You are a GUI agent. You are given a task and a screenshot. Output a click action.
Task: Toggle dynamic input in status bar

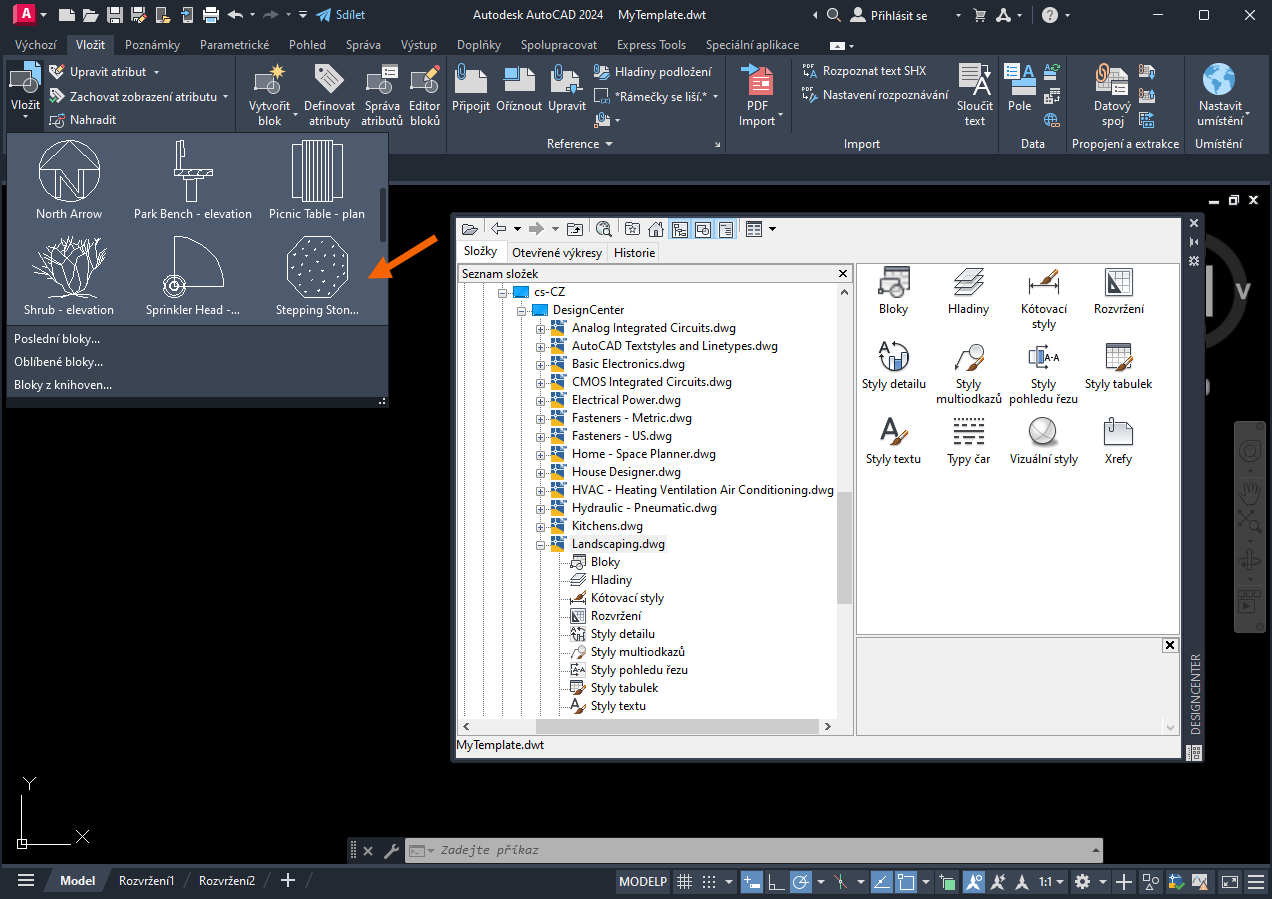(x=751, y=882)
